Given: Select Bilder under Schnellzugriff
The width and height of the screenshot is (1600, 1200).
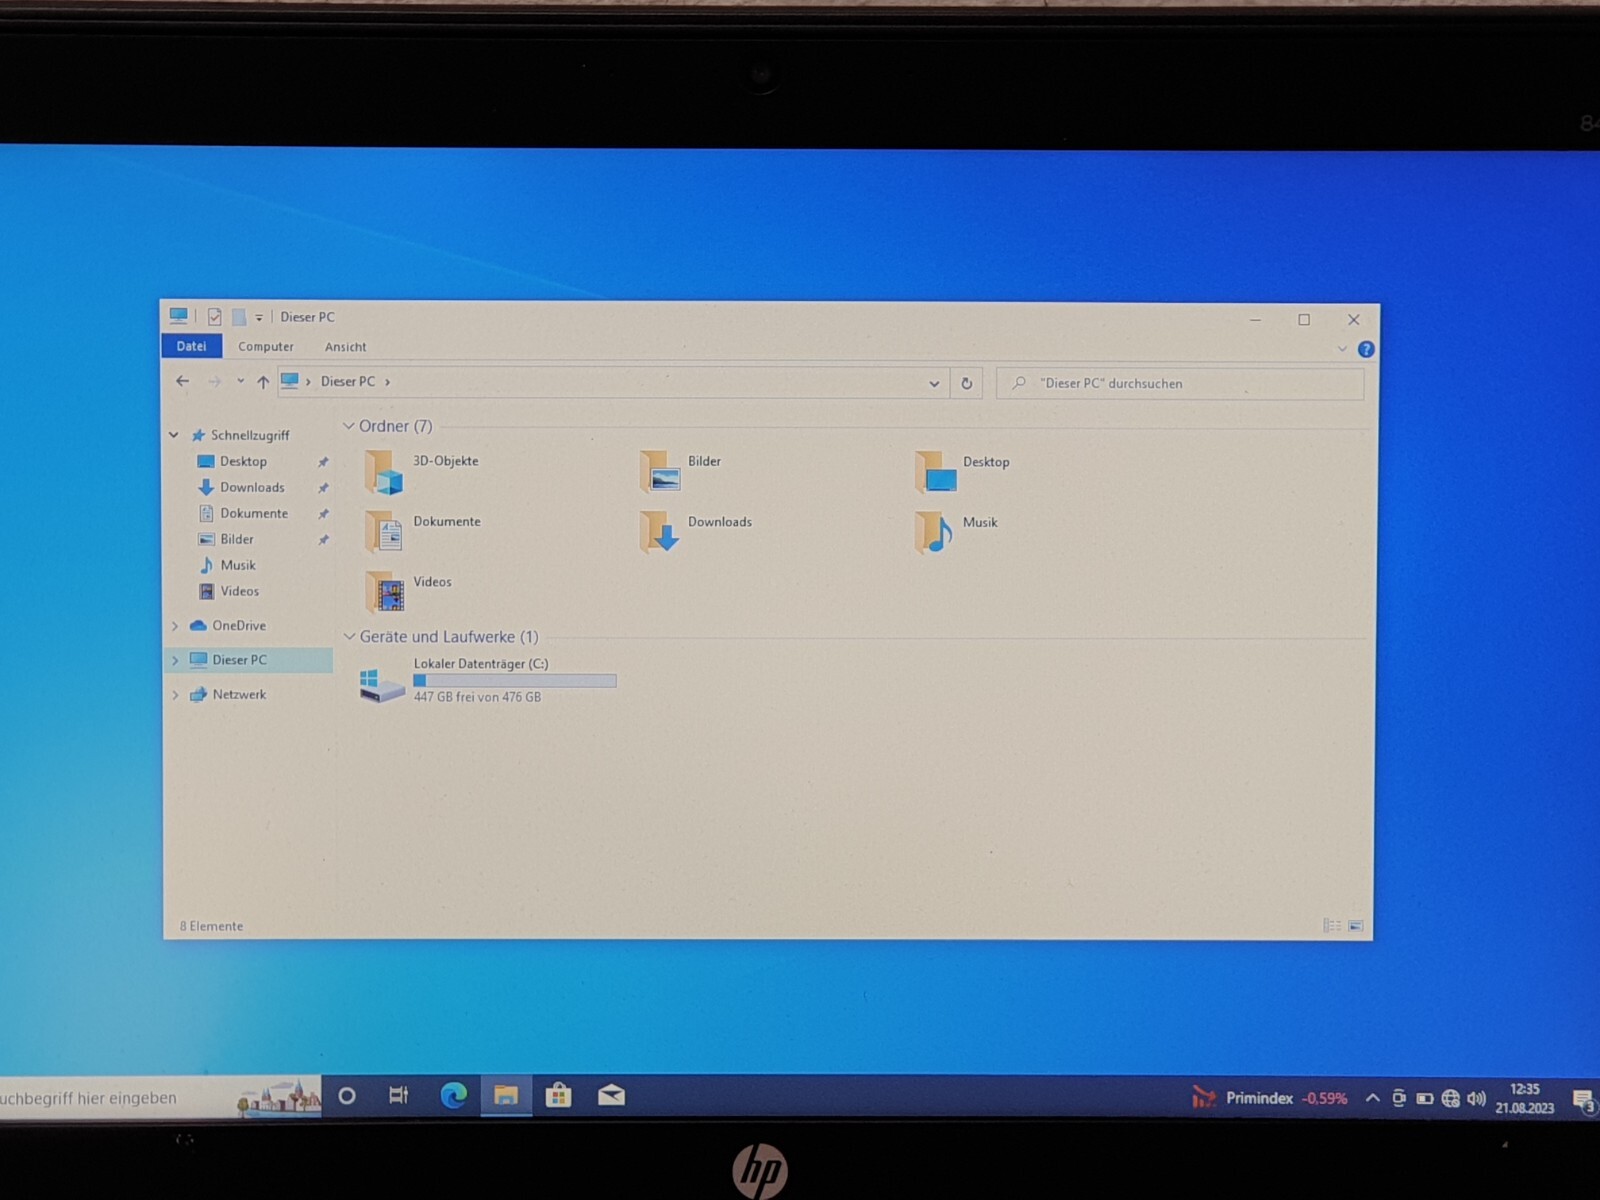Looking at the screenshot, I should pyautogui.click(x=237, y=539).
